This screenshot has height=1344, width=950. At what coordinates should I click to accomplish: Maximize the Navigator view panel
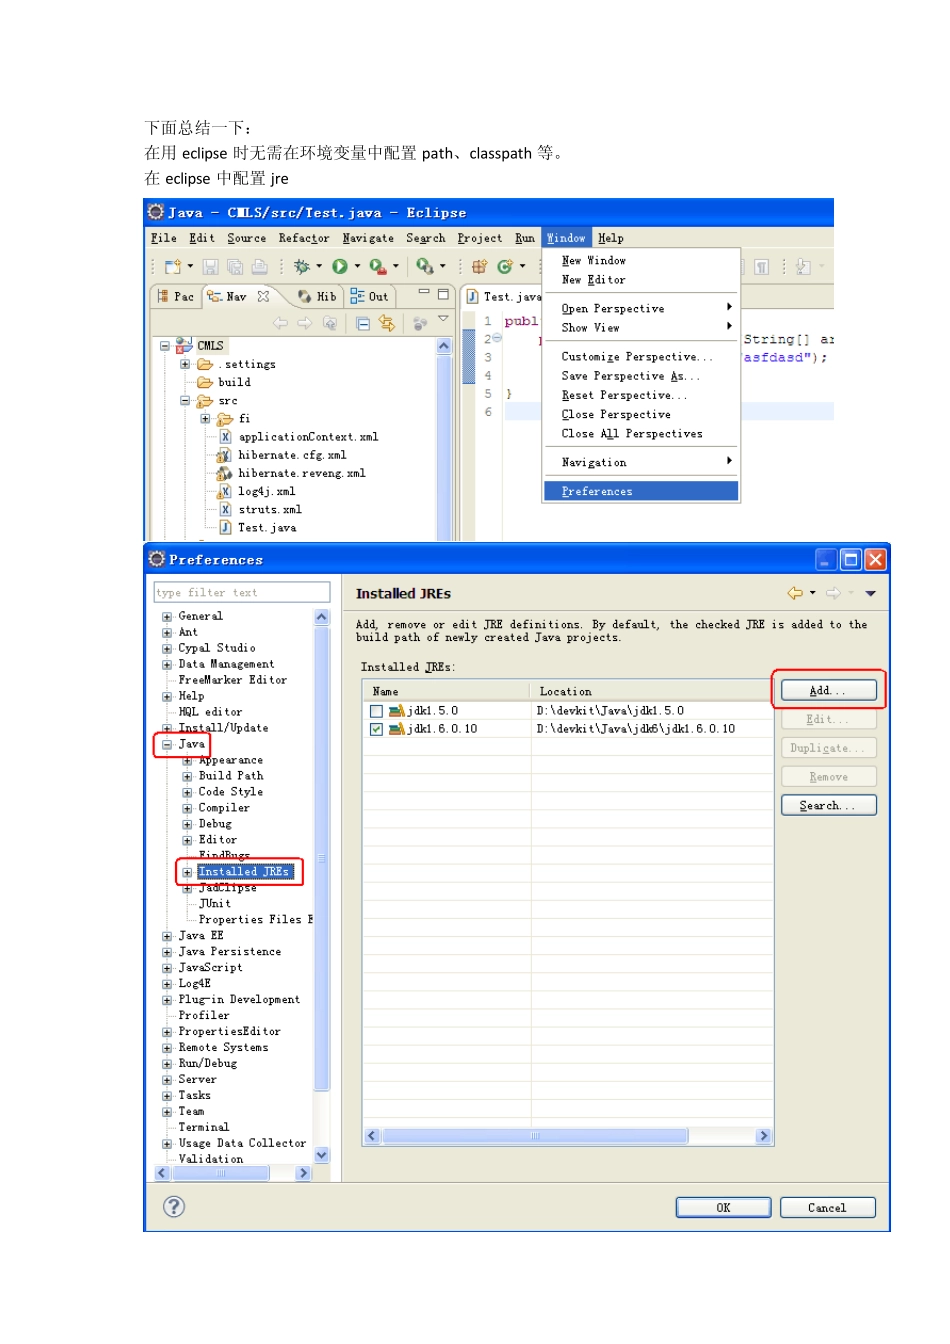[x=443, y=294]
